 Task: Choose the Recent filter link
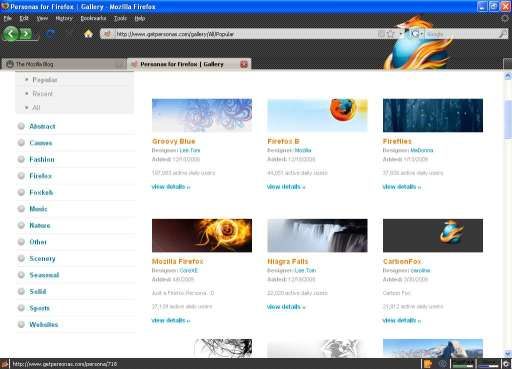point(42,94)
